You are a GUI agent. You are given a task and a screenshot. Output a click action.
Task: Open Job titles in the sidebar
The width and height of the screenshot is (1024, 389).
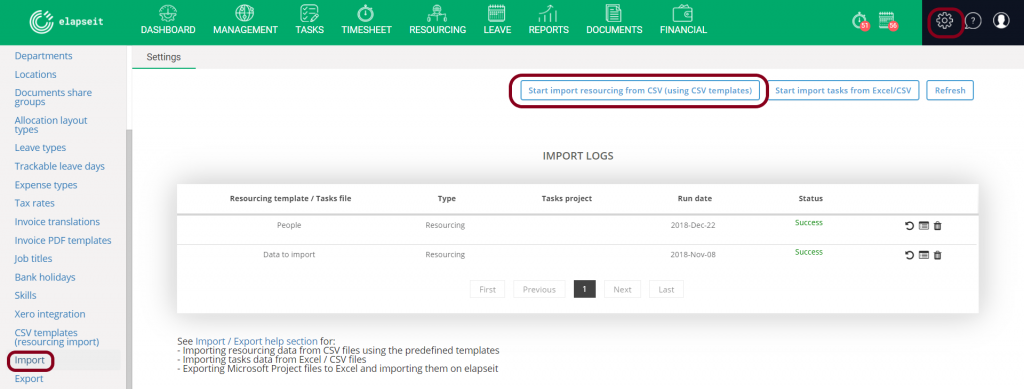pos(33,258)
